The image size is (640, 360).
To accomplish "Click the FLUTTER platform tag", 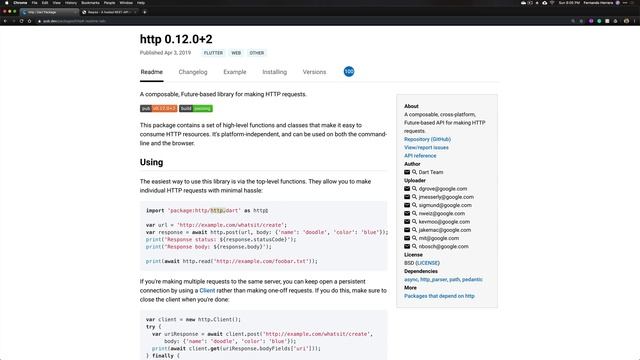I will [x=213, y=53].
